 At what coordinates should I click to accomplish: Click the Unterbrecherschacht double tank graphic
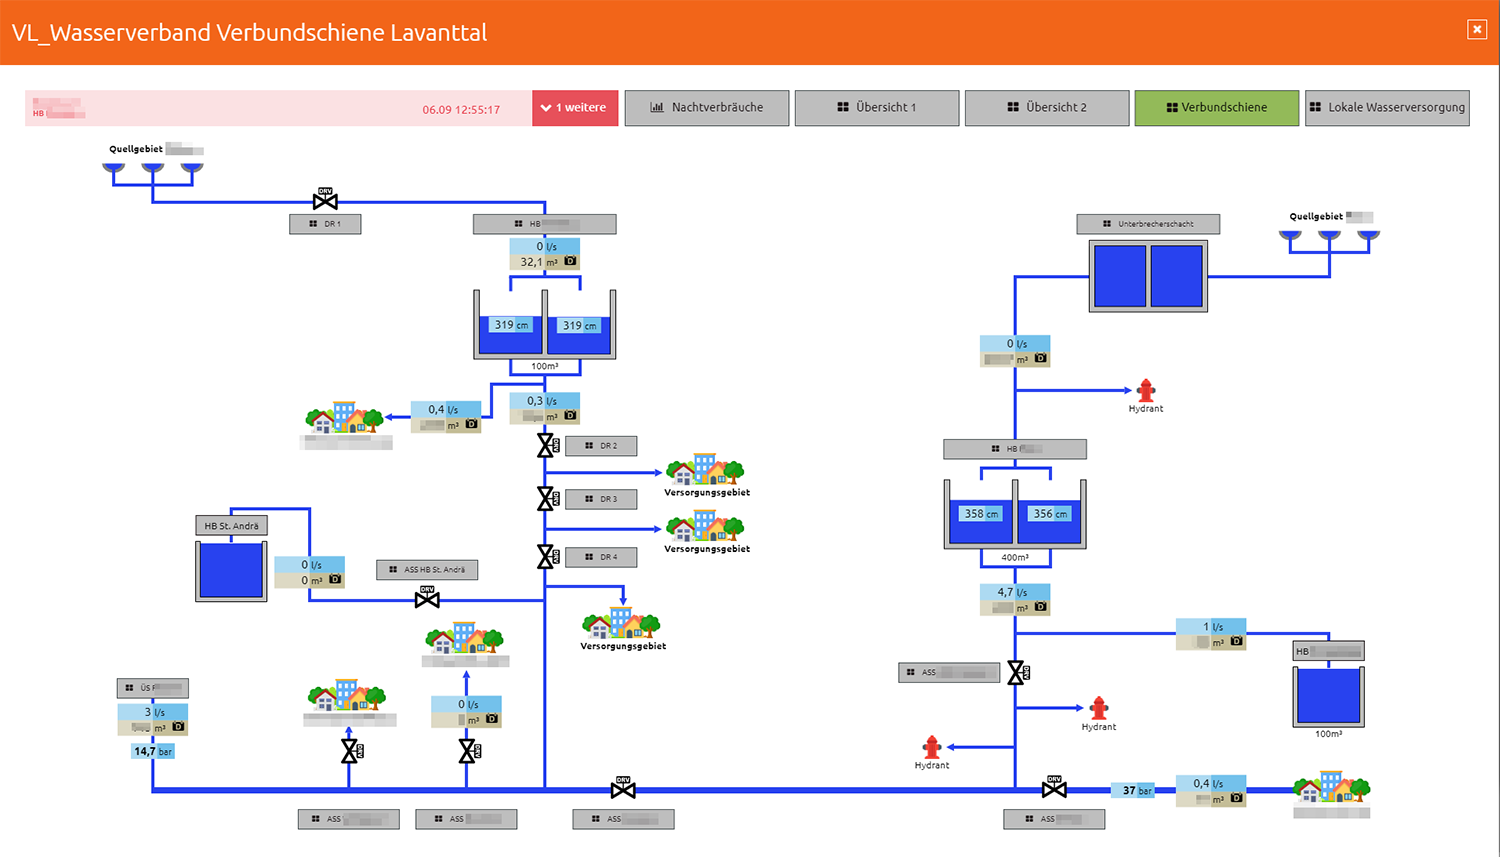pyautogui.click(x=1148, y=276)
